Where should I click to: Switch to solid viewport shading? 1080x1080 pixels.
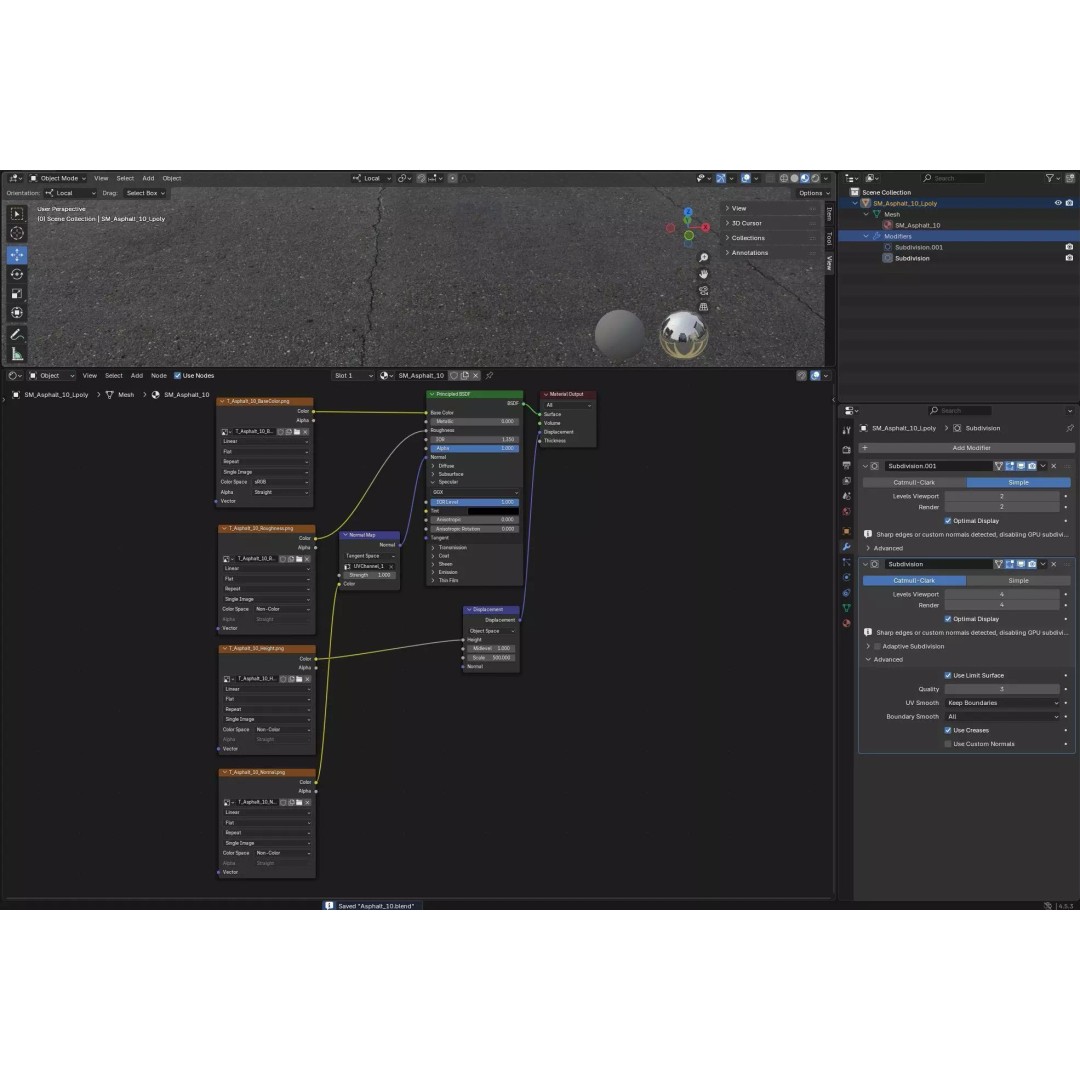pos(794,178)
